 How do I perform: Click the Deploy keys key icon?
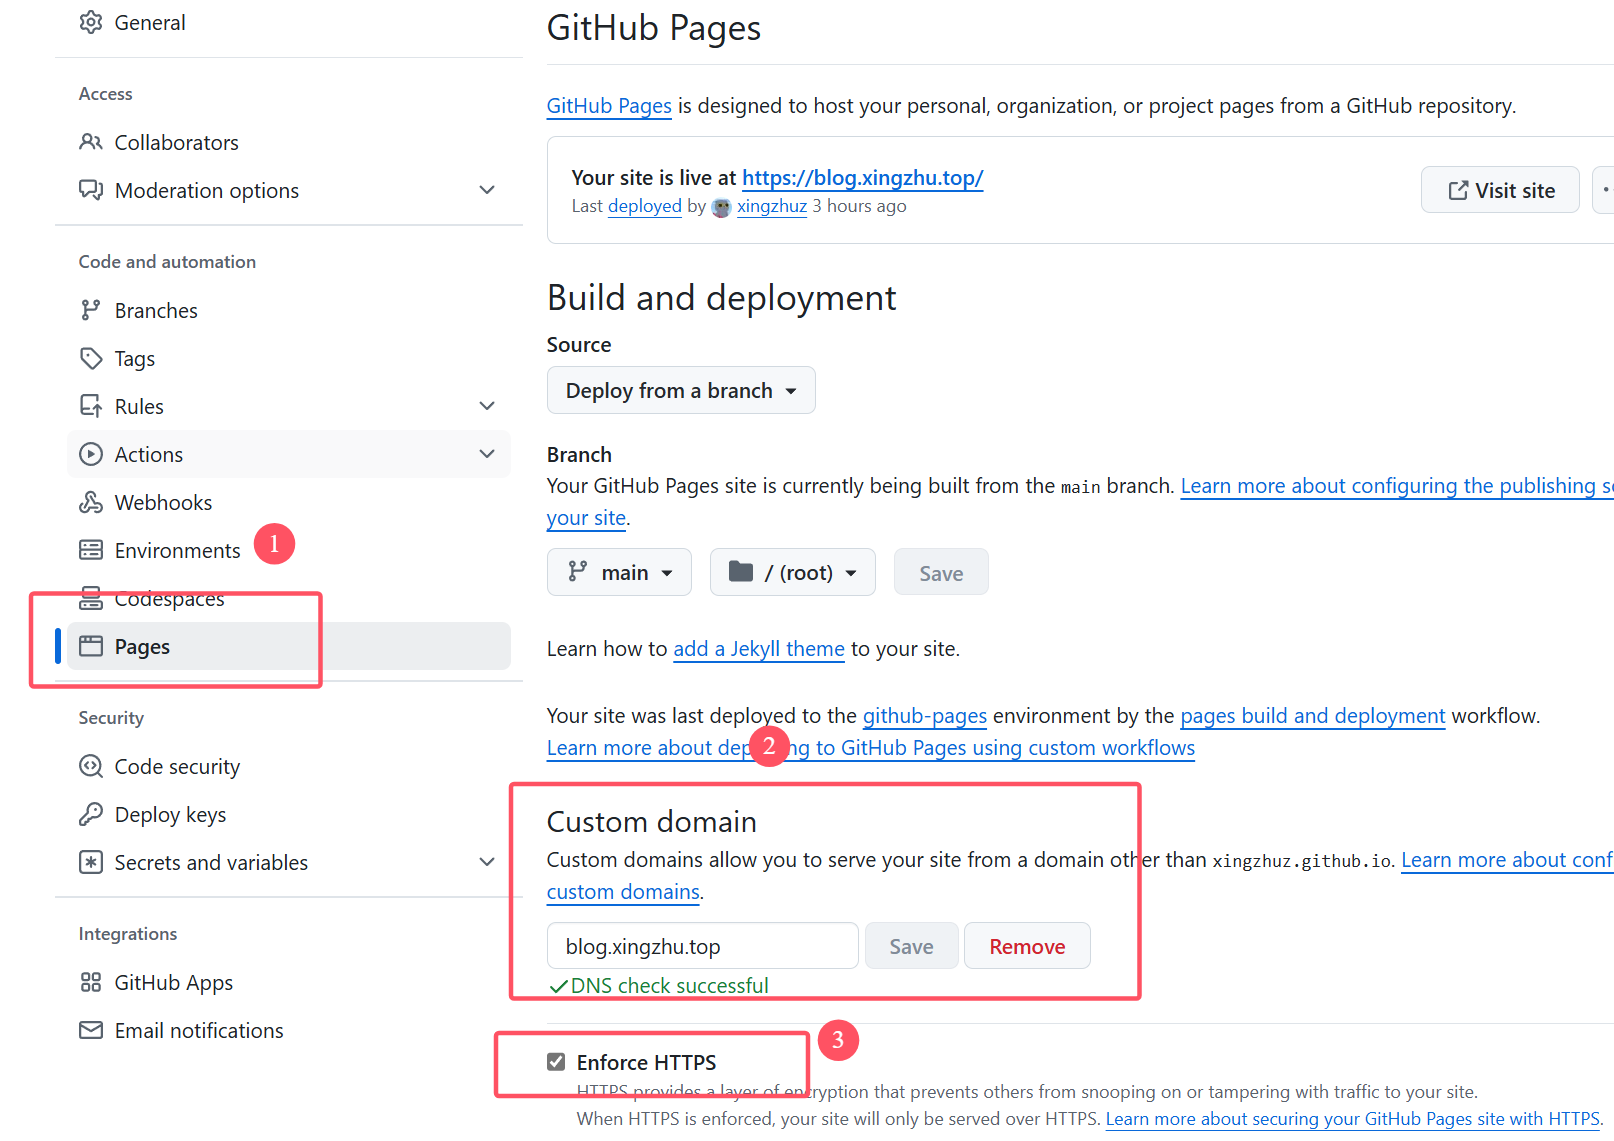pos(91,814)
